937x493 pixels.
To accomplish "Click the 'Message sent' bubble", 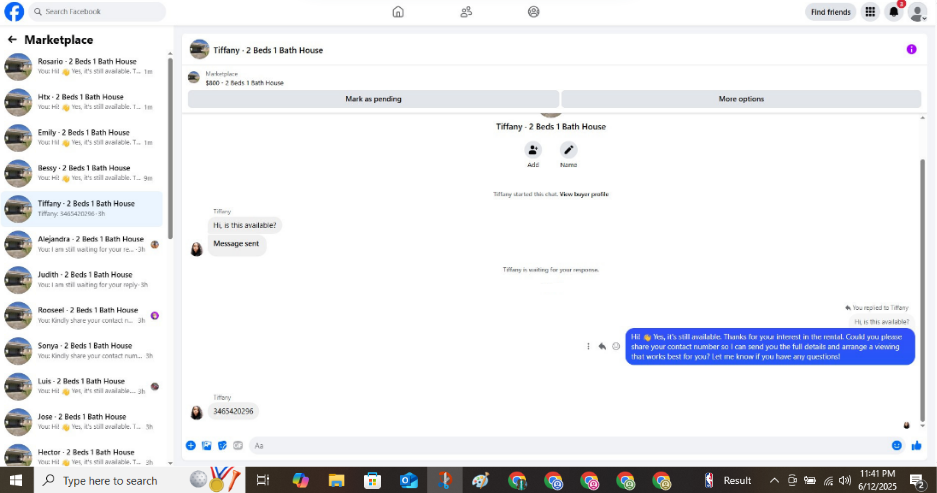I will click(x=237, y=244).
